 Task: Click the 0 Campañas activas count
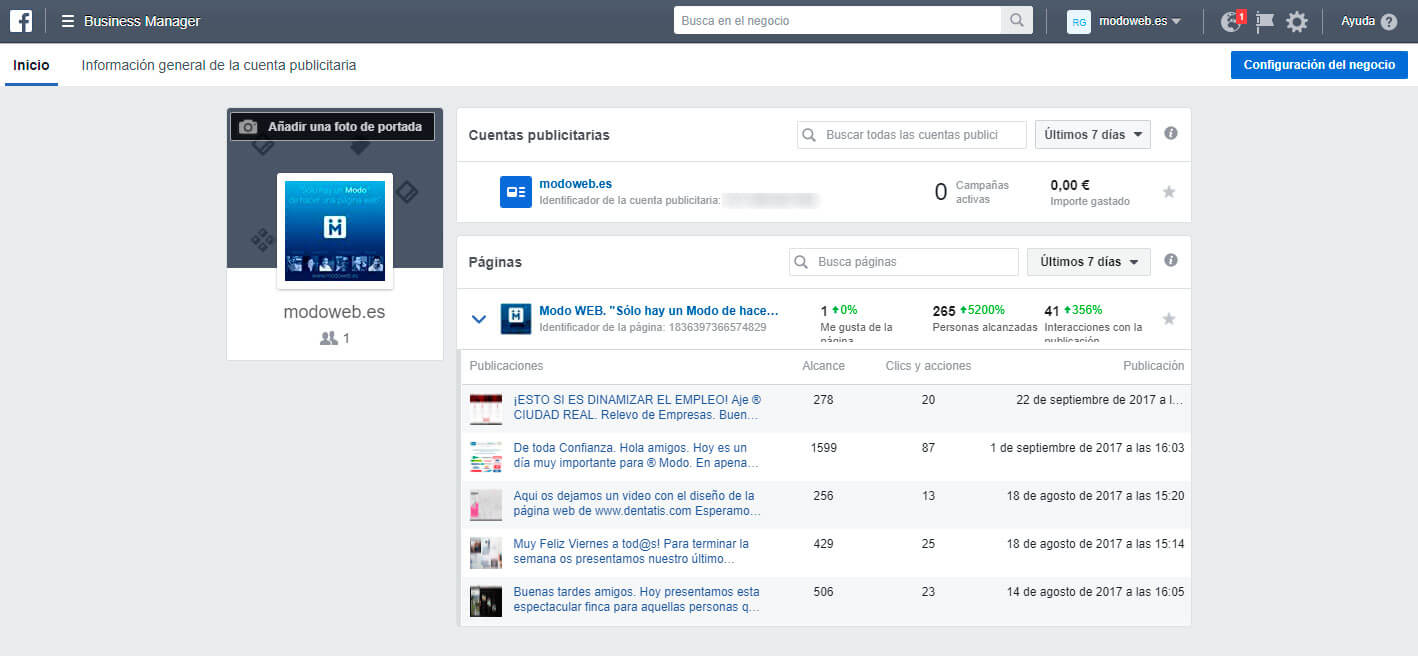pyautogui.click(x=940, y=192)
